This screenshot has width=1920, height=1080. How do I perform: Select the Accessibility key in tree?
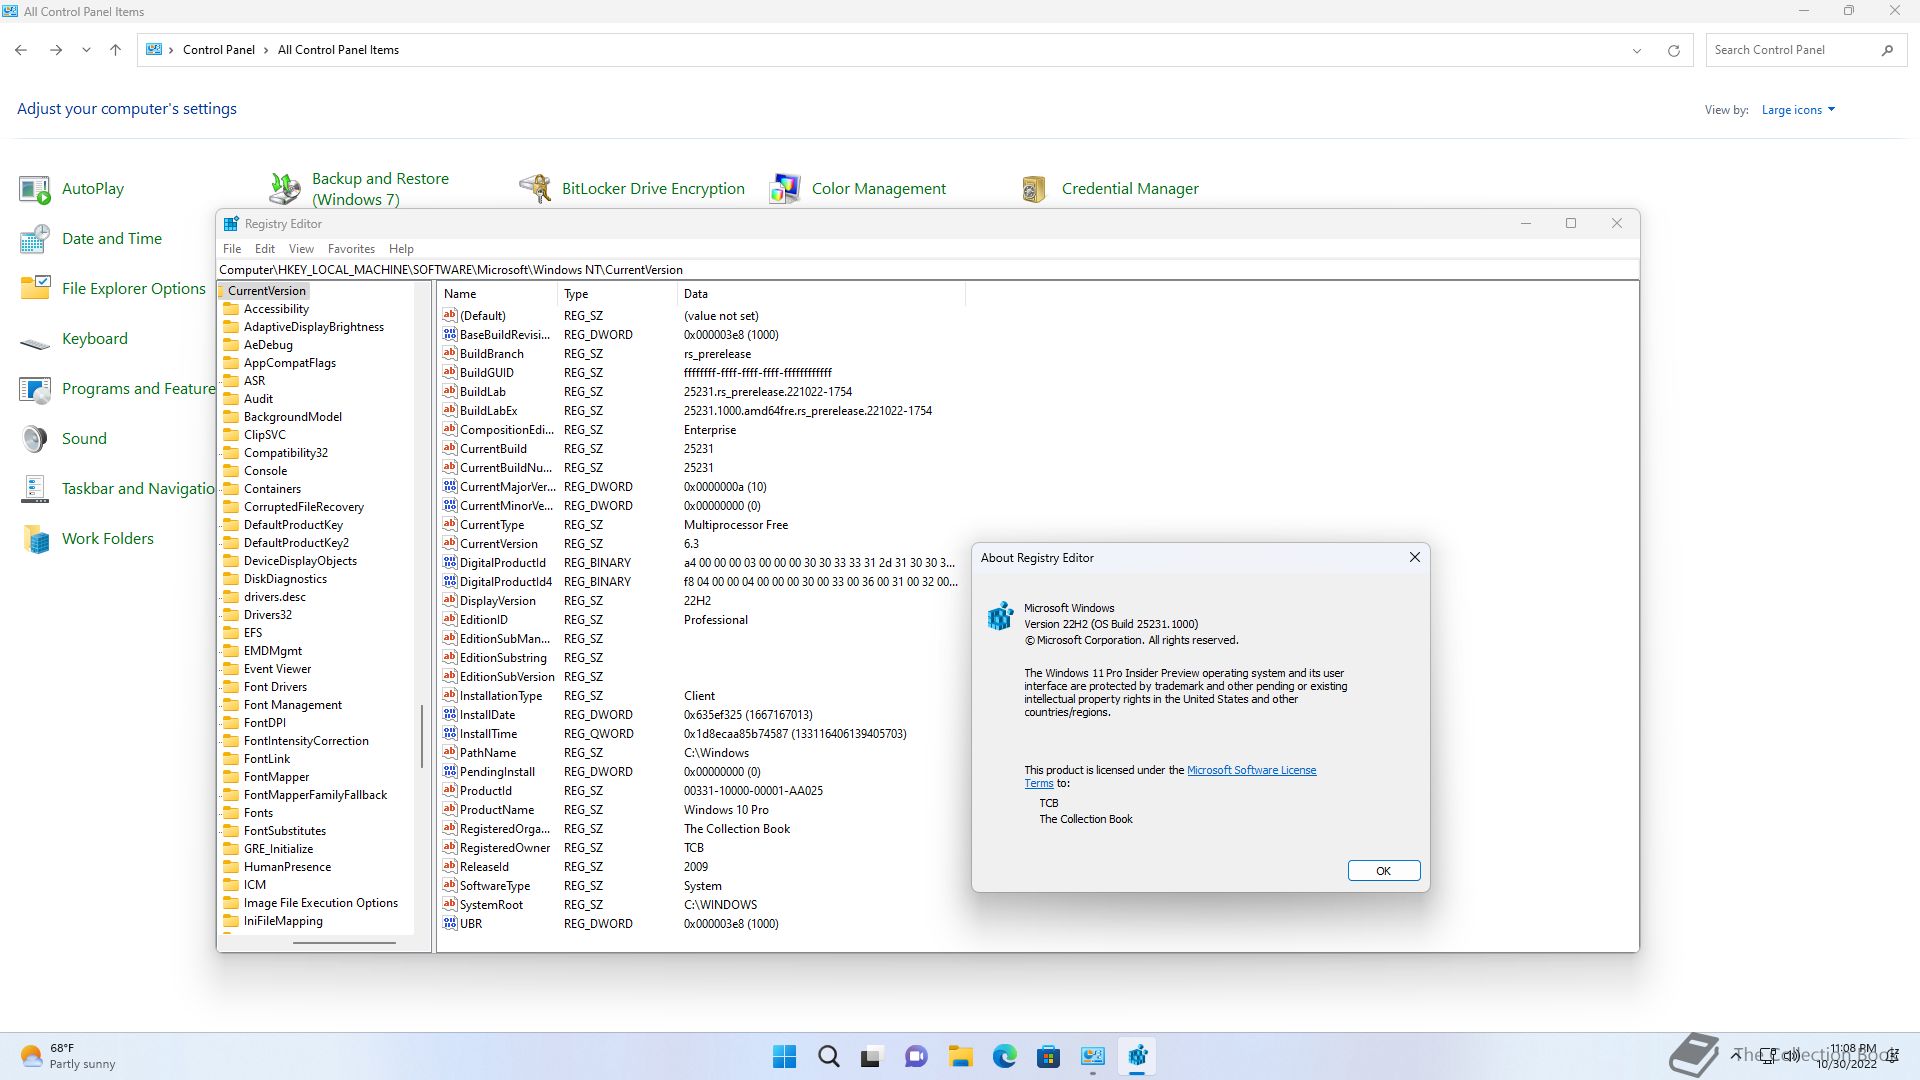pos(276,309)
